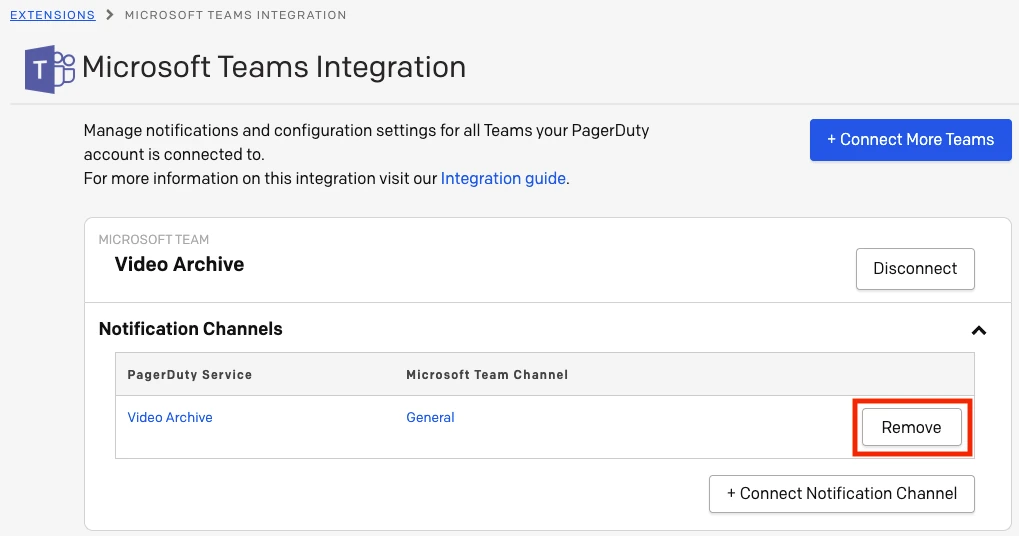
Task: Open the Integration guide link
Action: [x=503, y=179]
